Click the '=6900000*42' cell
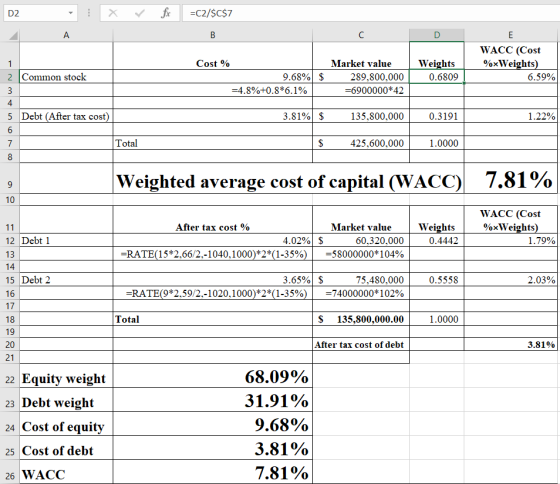560x484 pixels. (x=361, y=90)
